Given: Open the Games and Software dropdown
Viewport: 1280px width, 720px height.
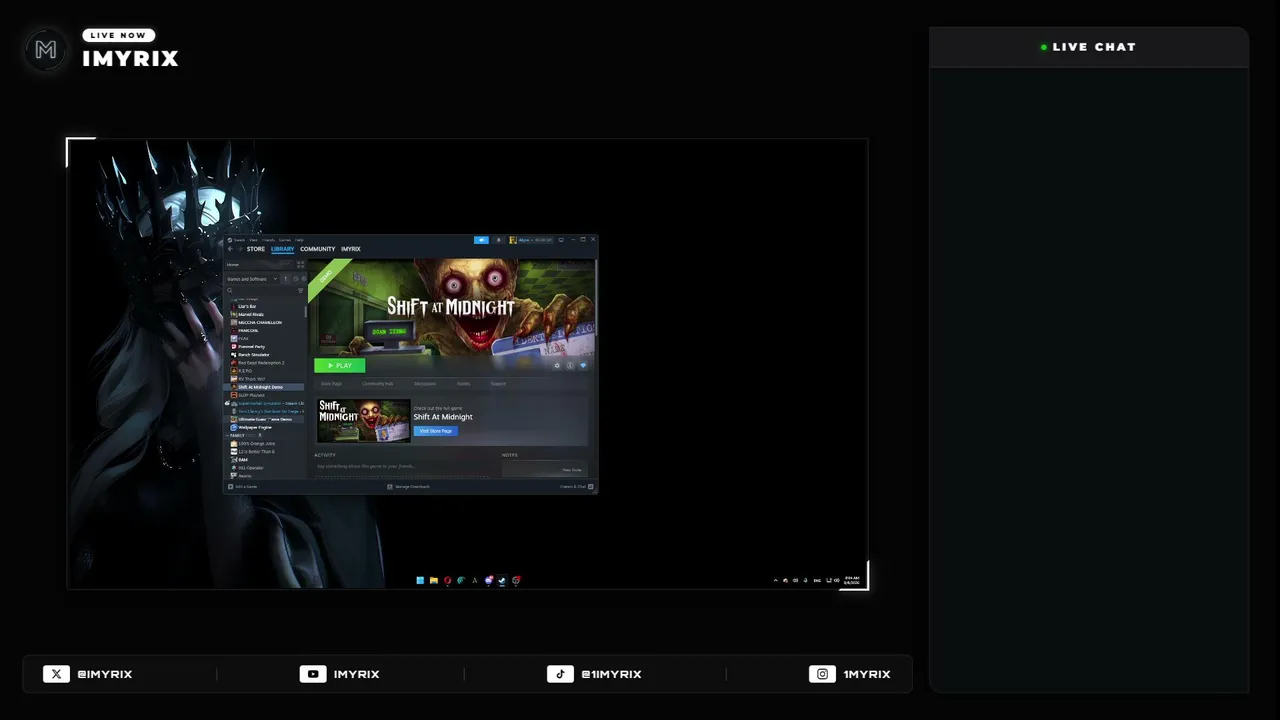Looking at the screenshot, I should (x=252, y=279).
